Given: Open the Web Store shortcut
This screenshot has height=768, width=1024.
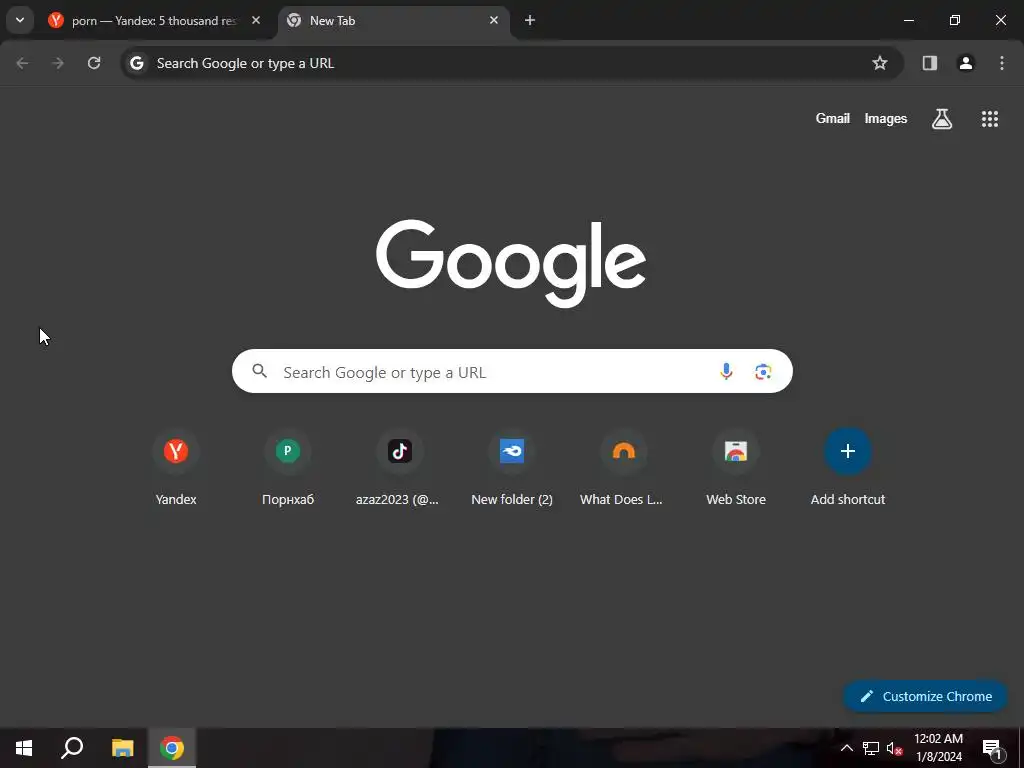Looking at the screenshot, I should pos(736,466).
